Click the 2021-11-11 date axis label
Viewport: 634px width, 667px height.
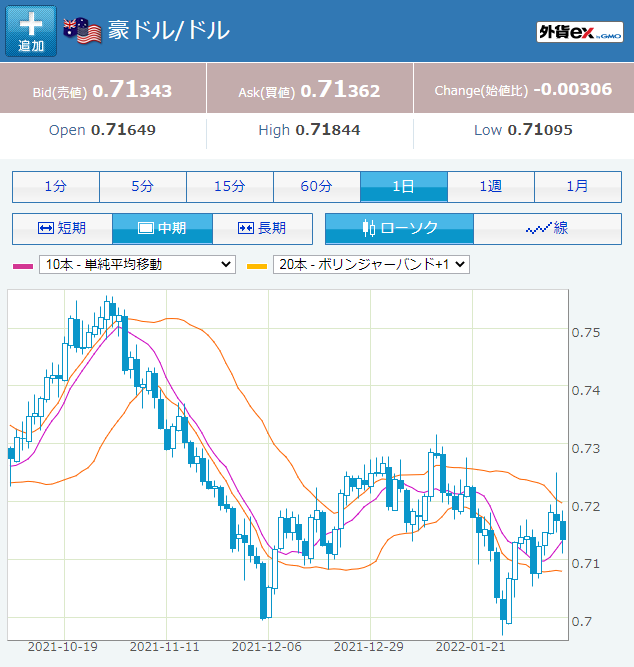pos(165,647)
